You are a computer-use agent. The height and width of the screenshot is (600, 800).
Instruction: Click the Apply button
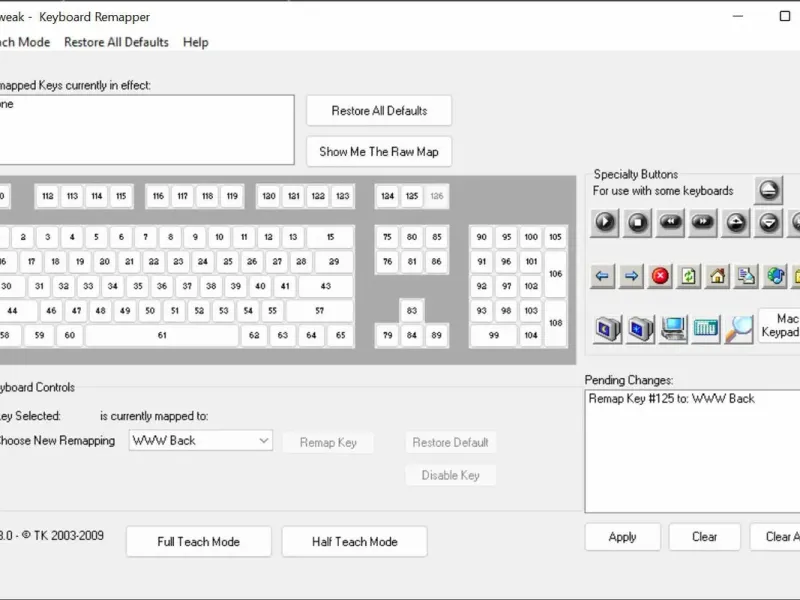pos(622,537)
